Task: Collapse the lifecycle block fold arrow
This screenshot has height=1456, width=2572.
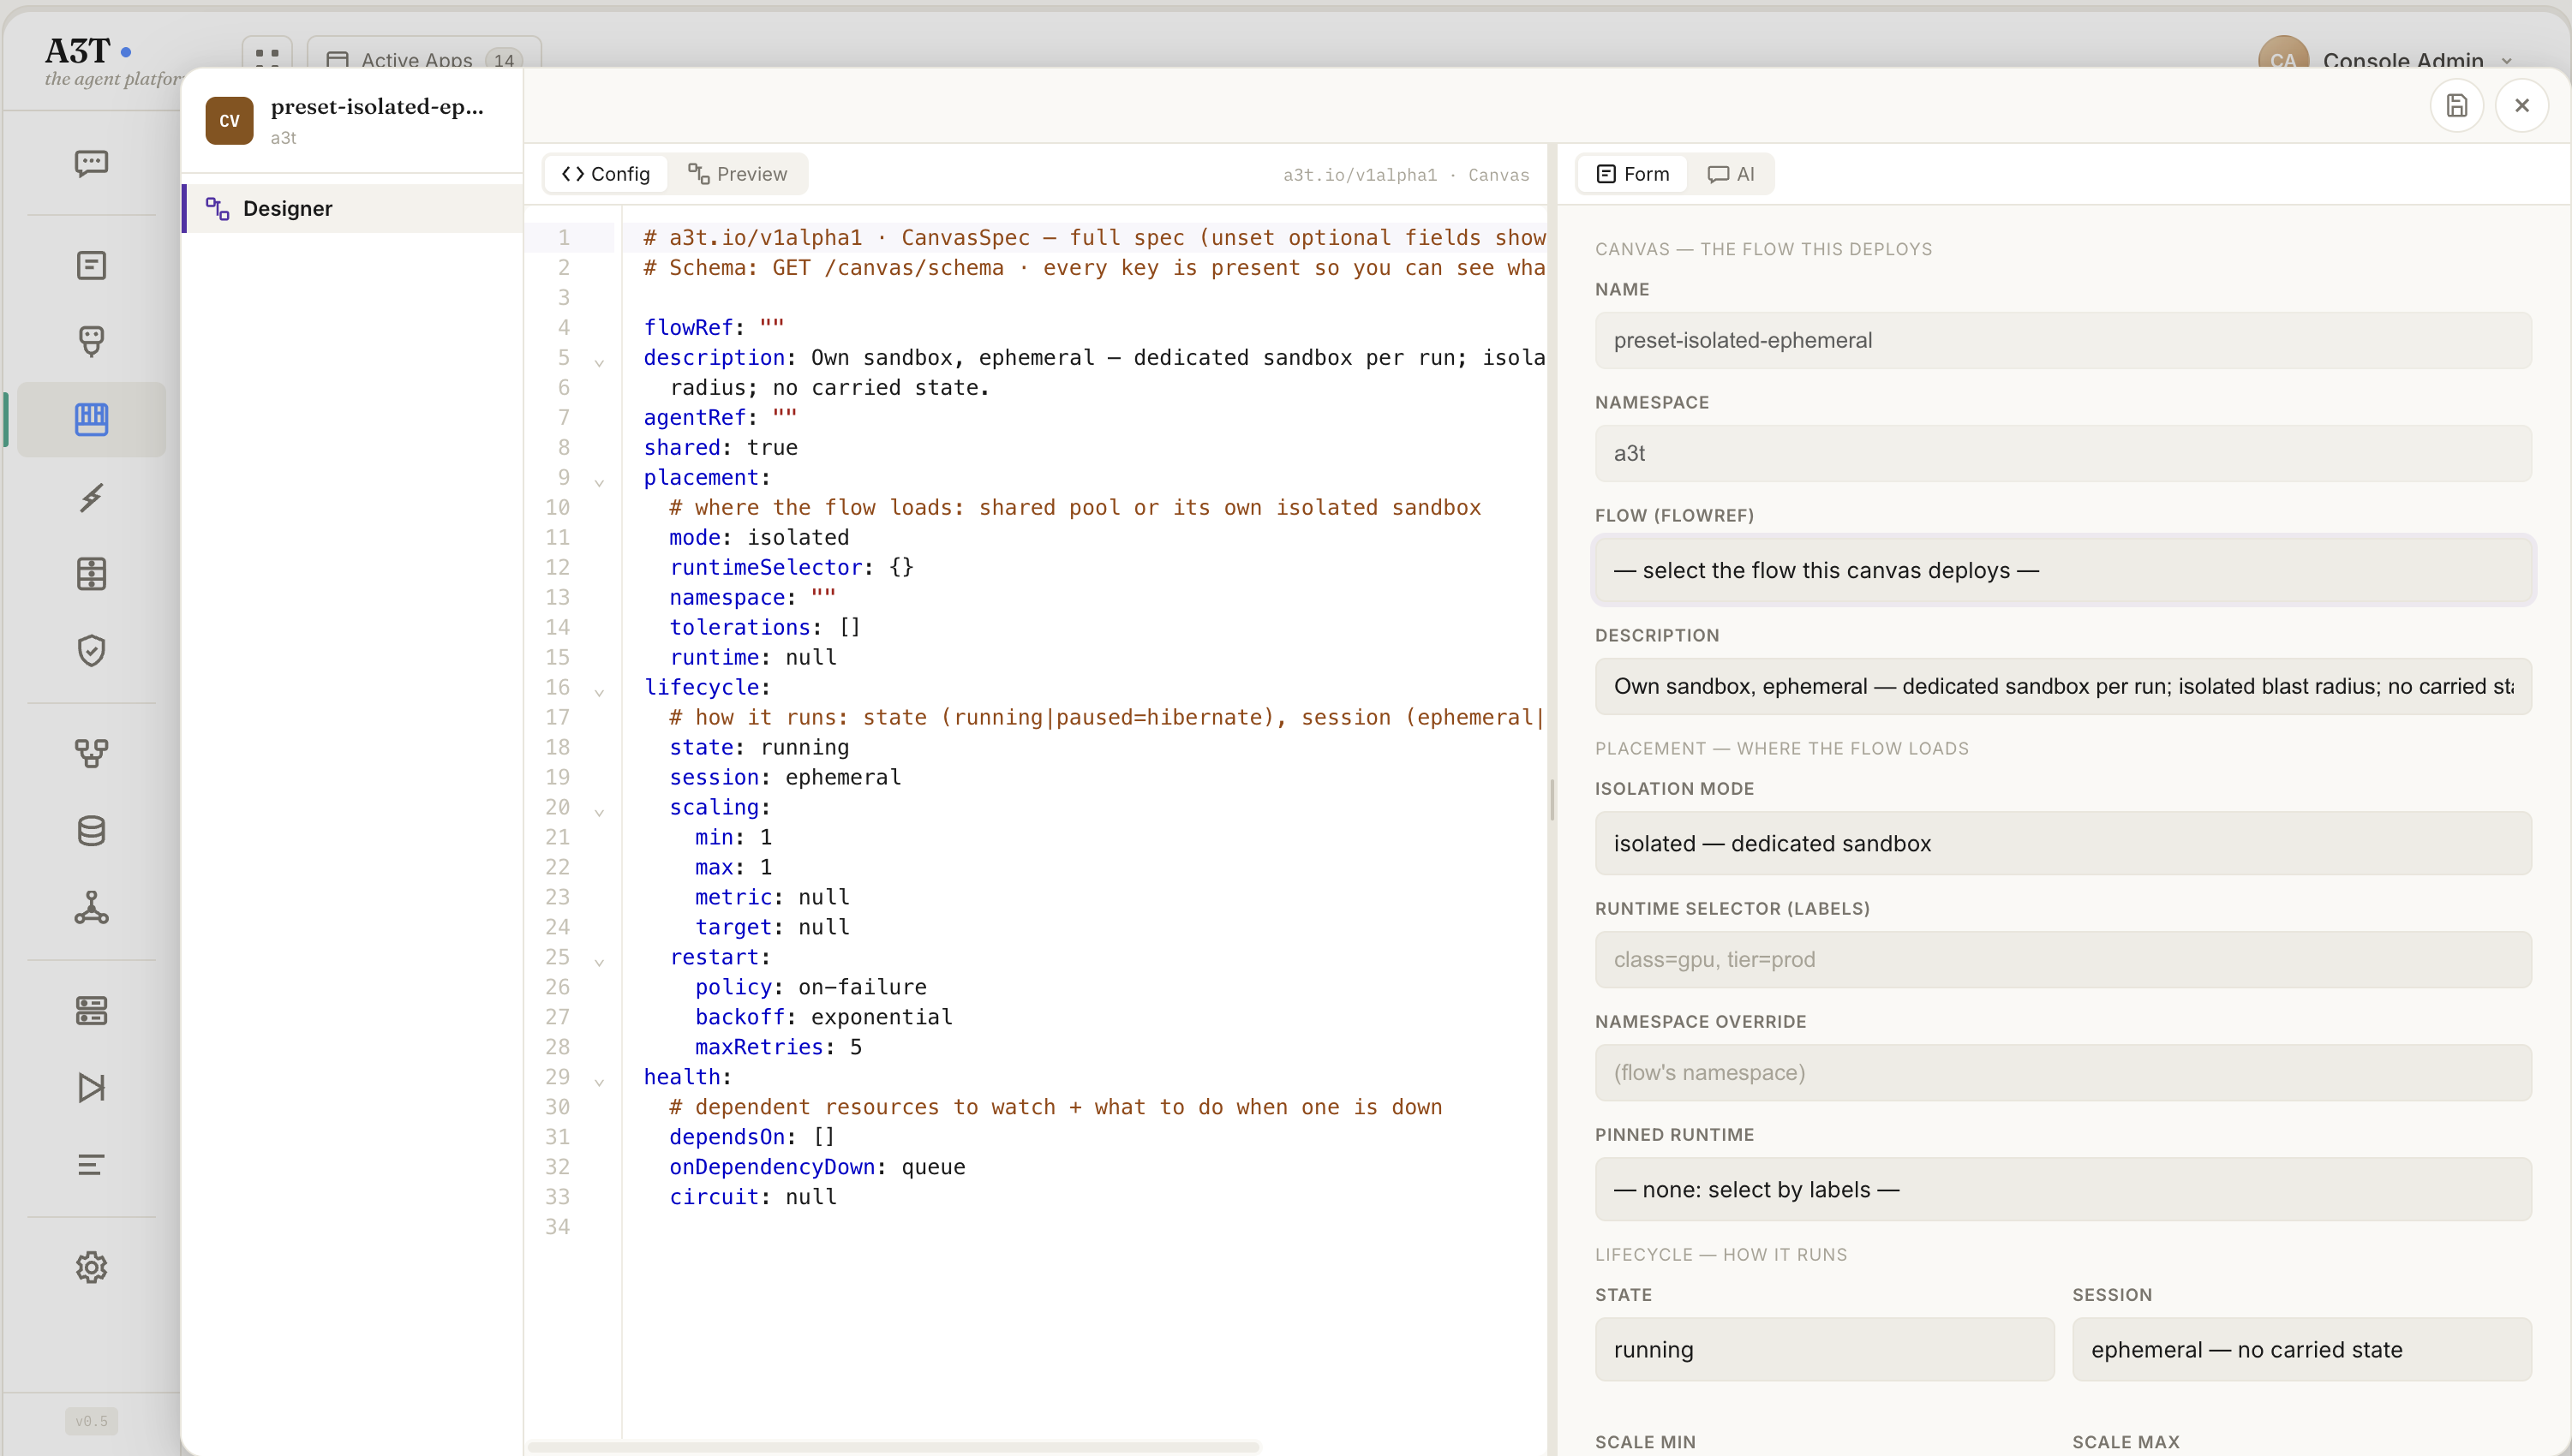Action: click(599, 692)
